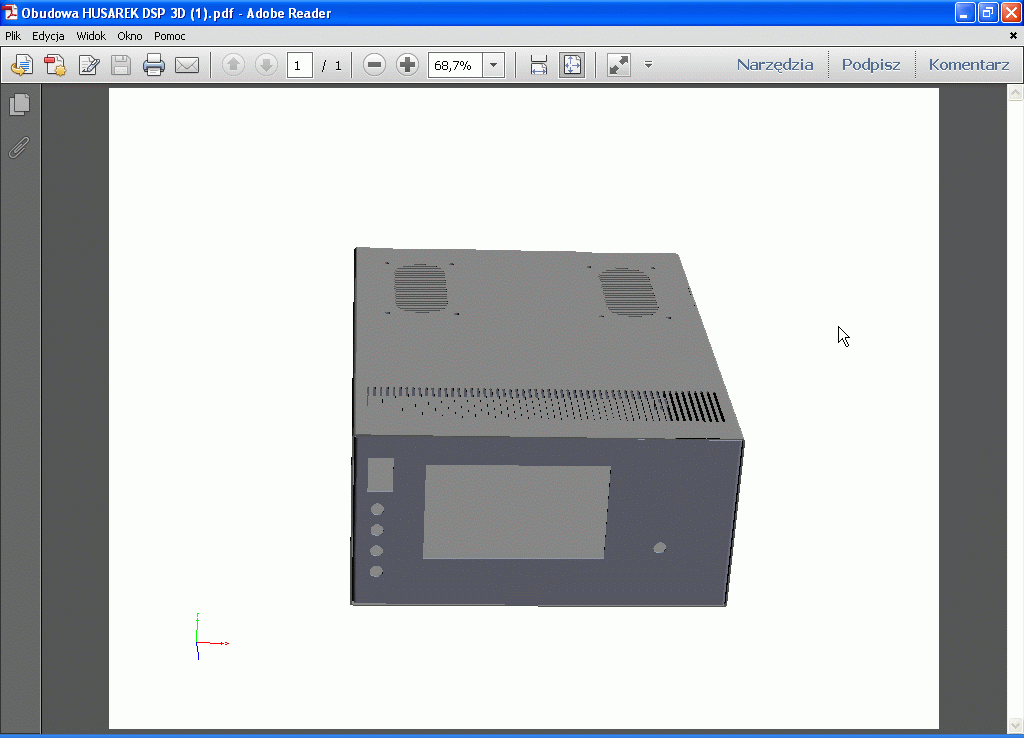Toggle the fit one full page view

coord(572,66)
